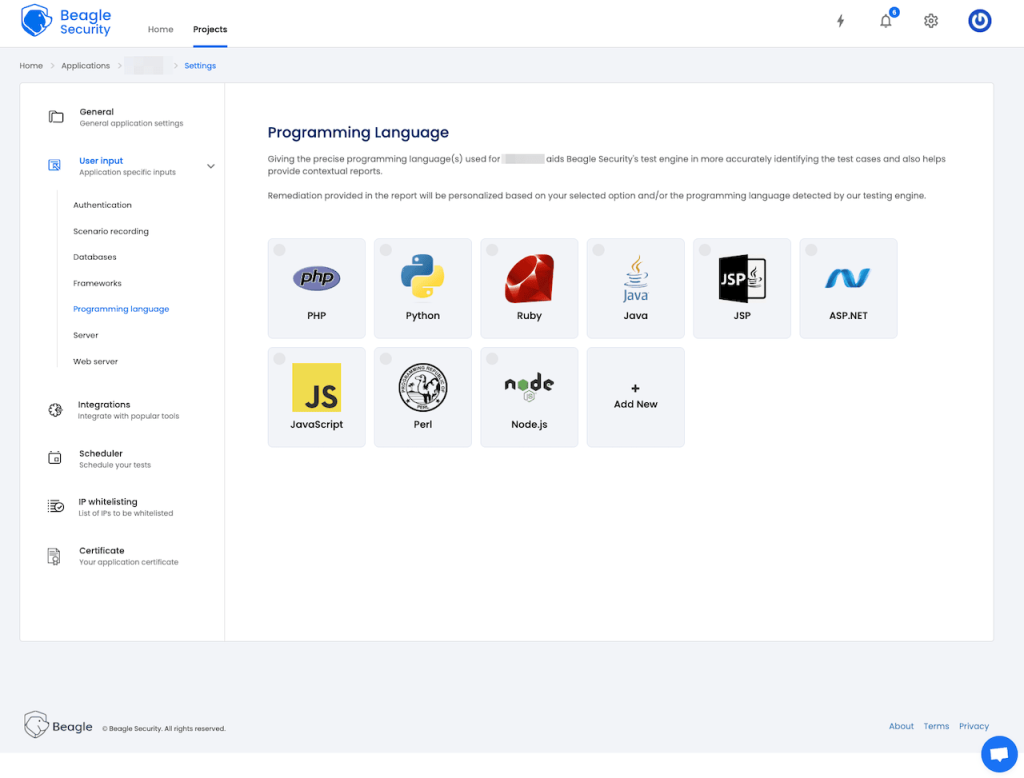This screenshot has width=1024, height=778.
Task: Open the Terms footer link
Action: pos(936,726)
